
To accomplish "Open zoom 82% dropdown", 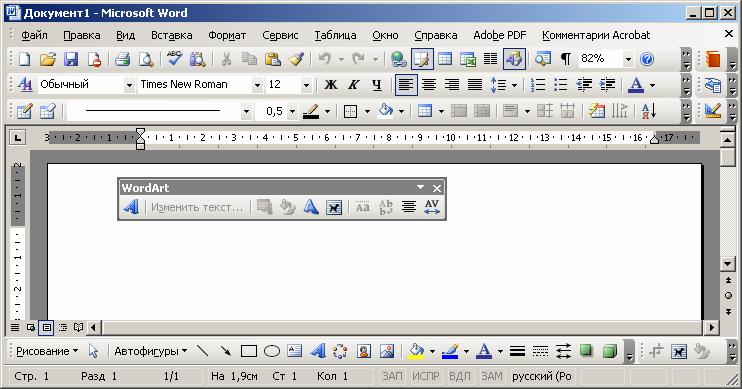I will (628, 59).
